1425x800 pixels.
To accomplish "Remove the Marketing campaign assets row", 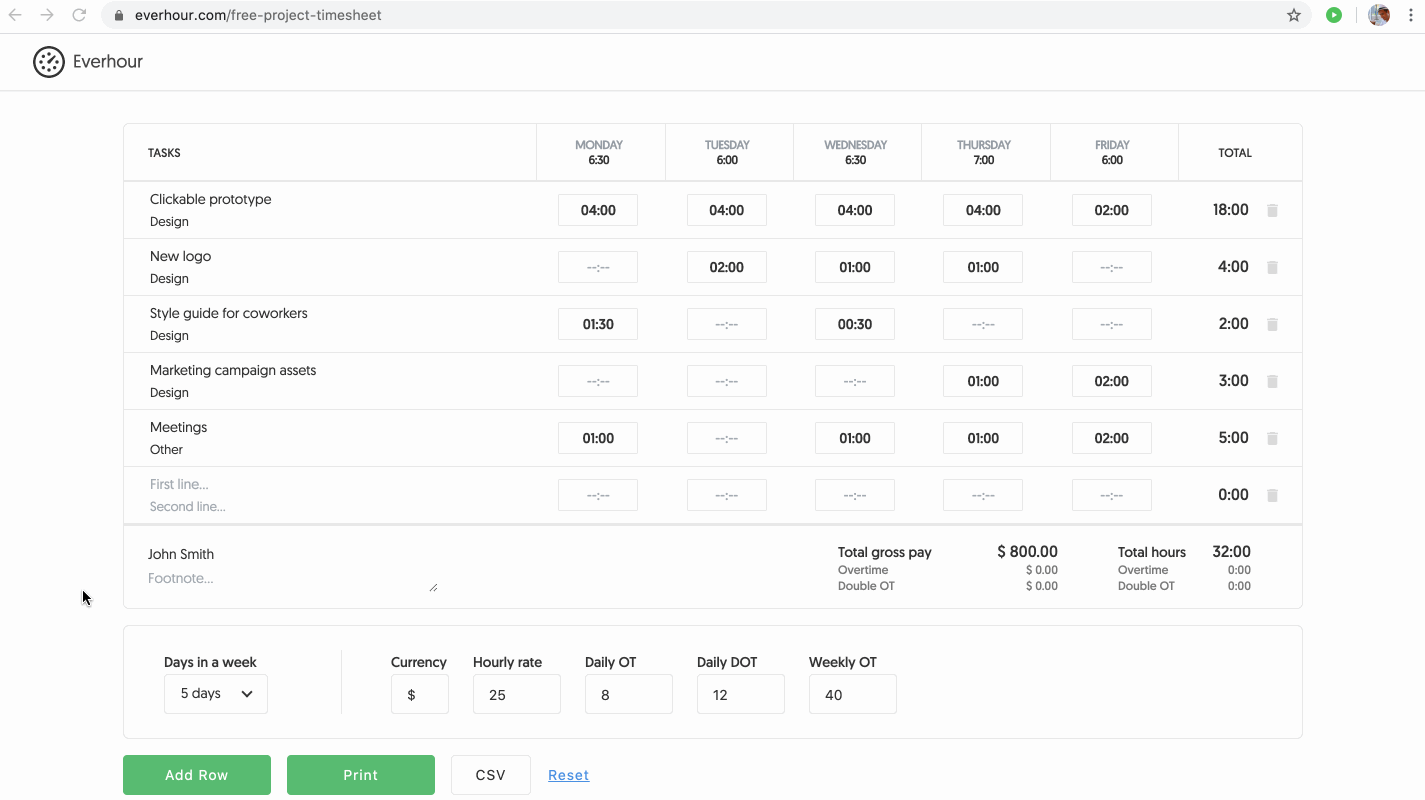I will 1272,380.
